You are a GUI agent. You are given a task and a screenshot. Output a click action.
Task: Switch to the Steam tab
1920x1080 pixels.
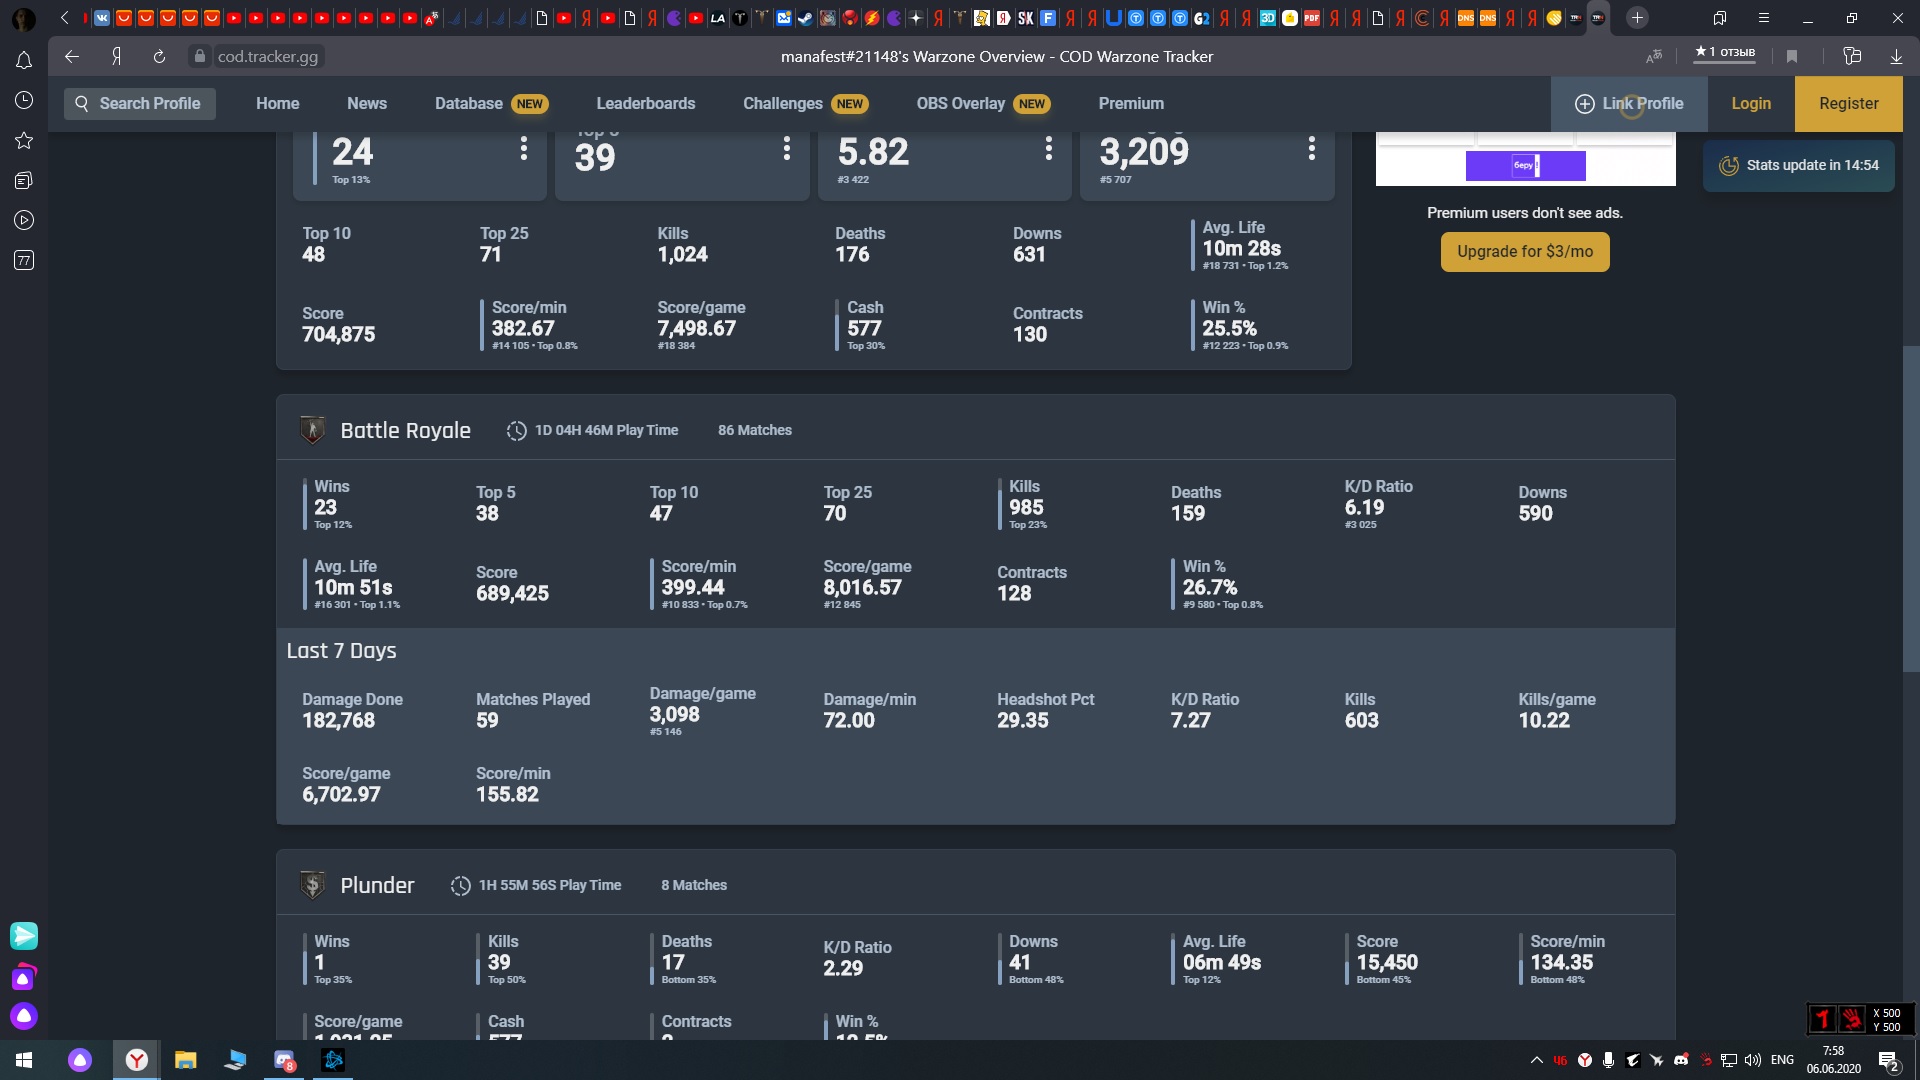[x=805, y=17]
